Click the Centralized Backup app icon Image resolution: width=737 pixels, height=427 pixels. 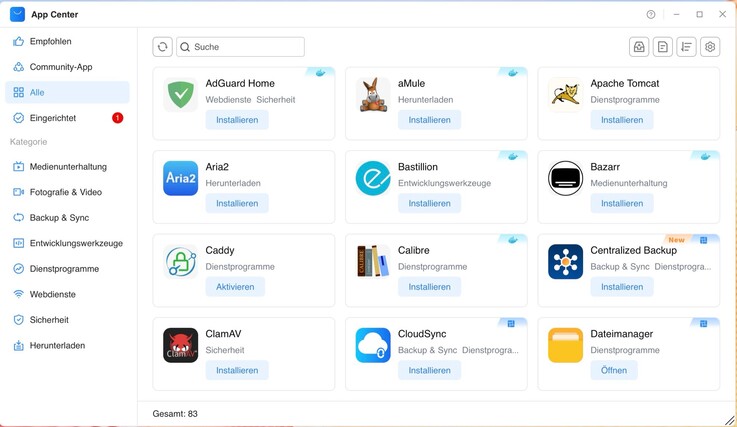tap(565, 261)
